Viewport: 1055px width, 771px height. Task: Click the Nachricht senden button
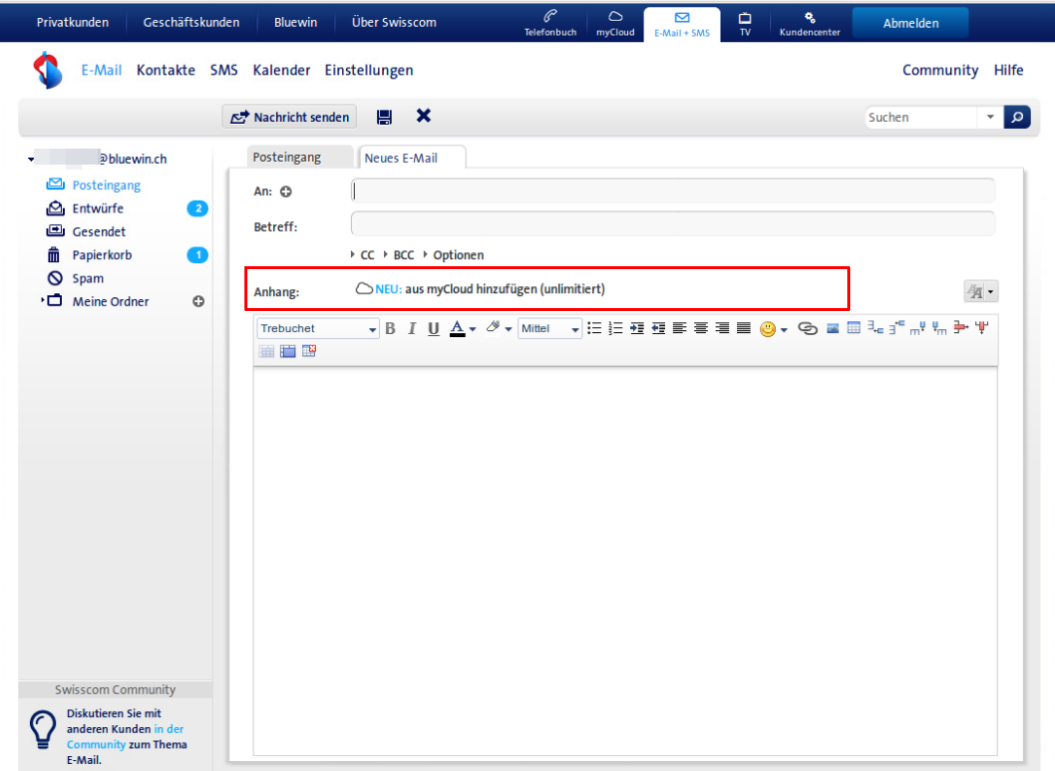pyautogui.click(x=290, y=117)
